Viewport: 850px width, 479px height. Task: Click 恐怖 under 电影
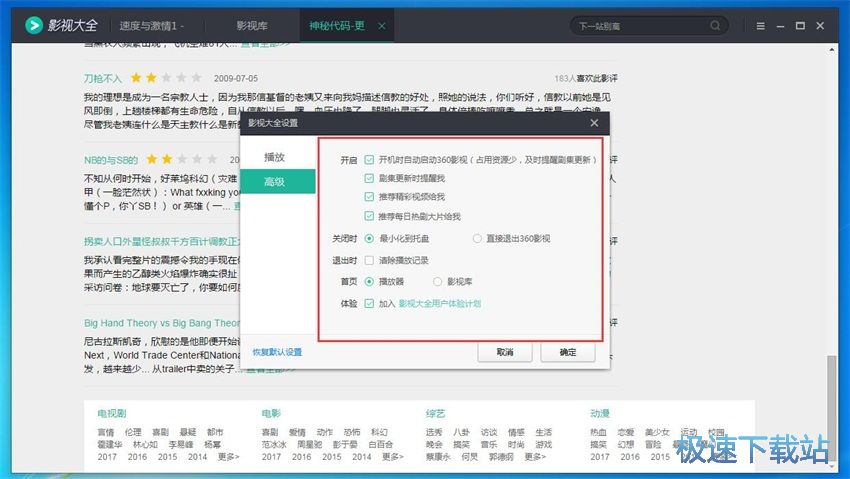(x=352, y=432)
